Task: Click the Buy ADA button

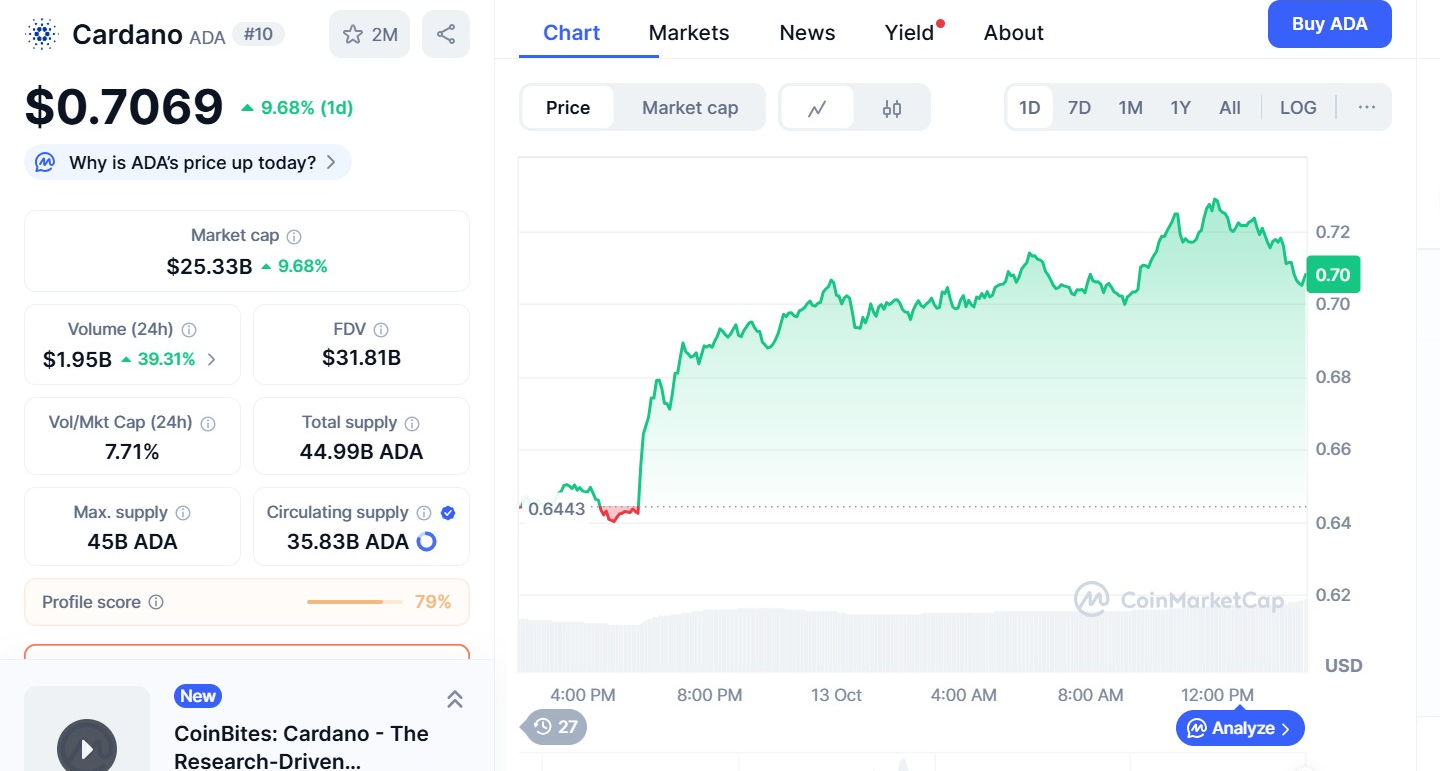Action: point(1329,24)
